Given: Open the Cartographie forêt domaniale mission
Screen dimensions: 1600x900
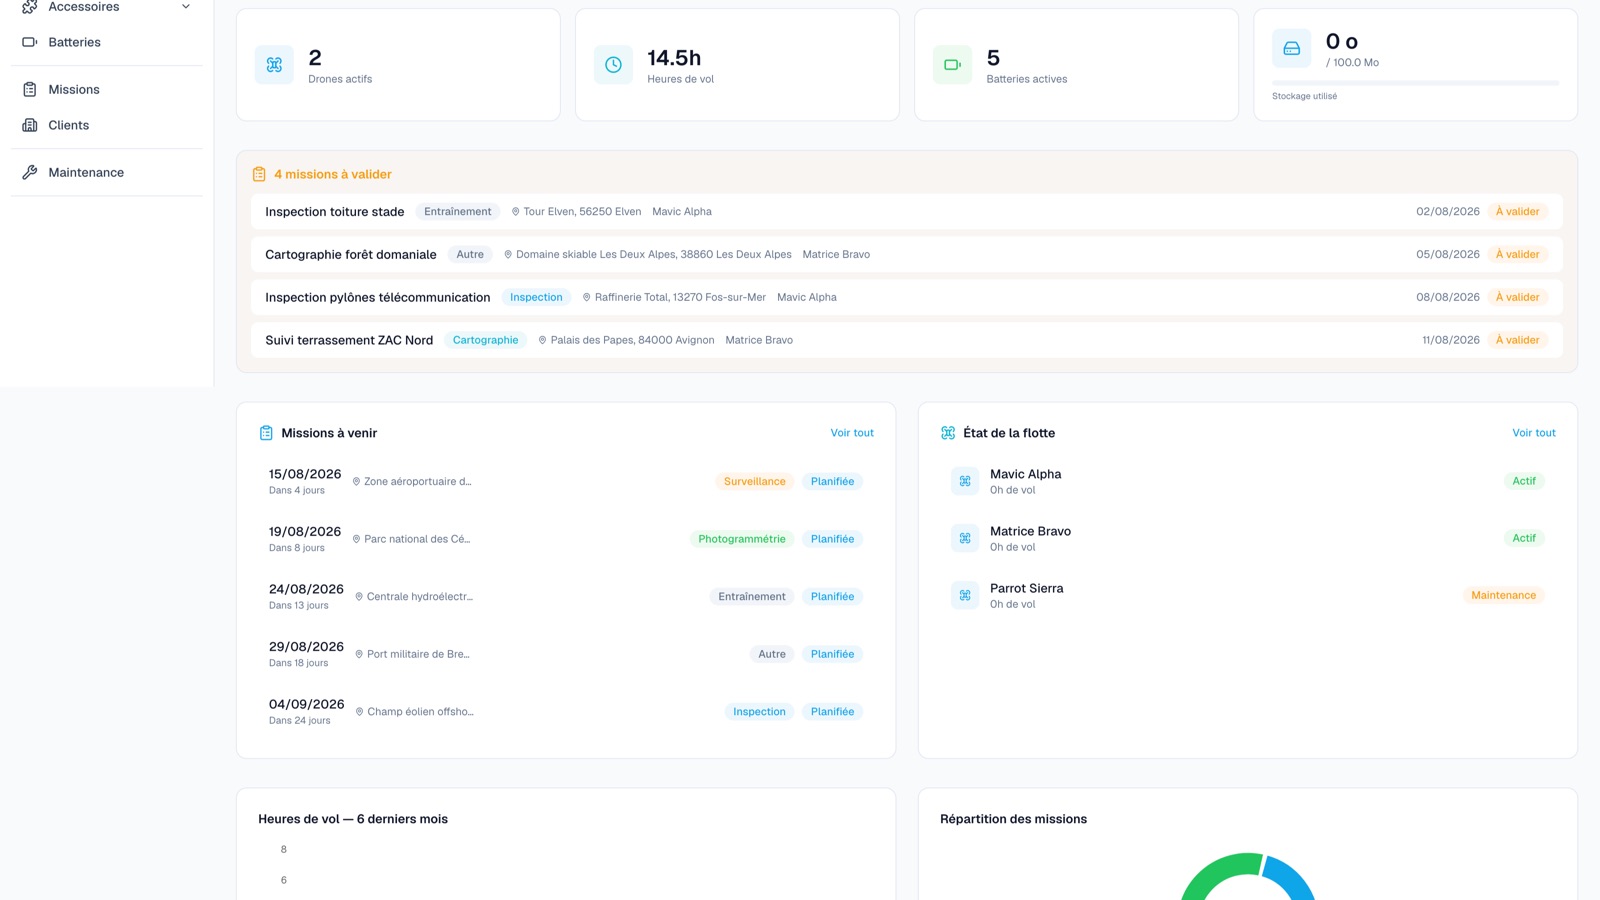Looking at the screenshot, I should (907, 254).
